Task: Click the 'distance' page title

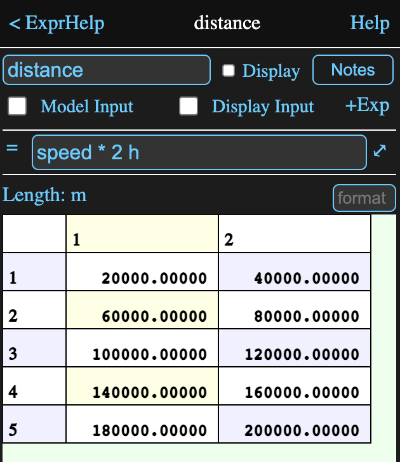Action: point(227,23)
